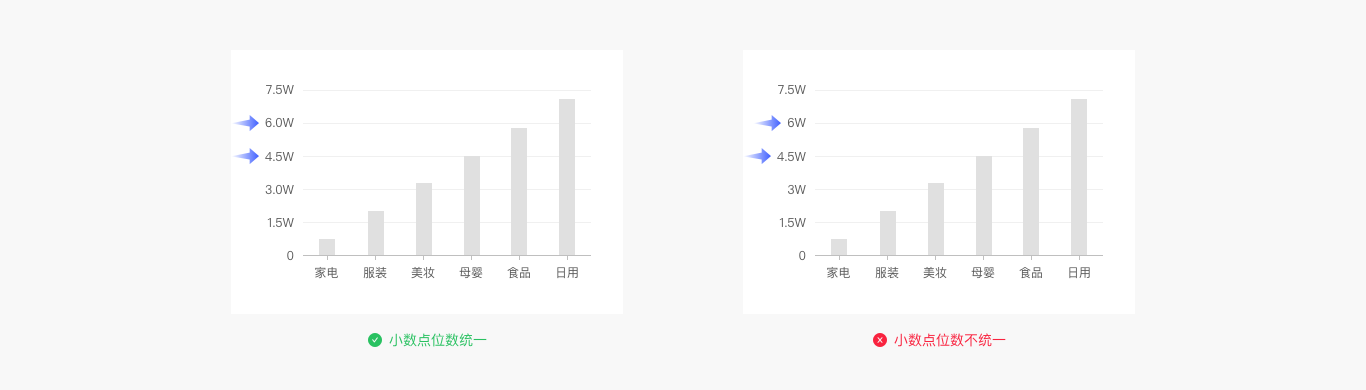The image size is (1366, 390).
Task: Select the 美妆 bar in the left chart
Action: tap(424, 219)
